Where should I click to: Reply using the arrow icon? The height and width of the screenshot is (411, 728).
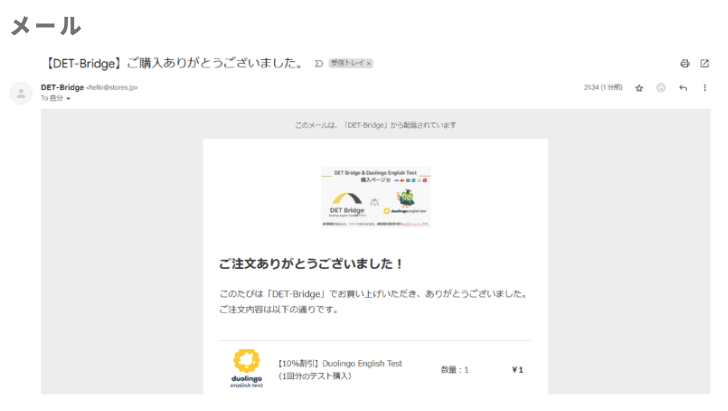point(683,88)
